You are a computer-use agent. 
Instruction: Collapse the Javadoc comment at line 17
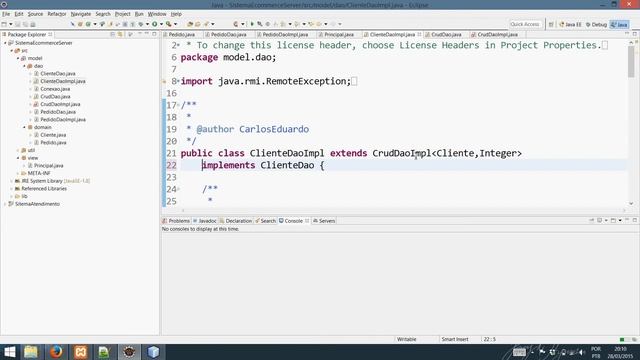(x=178, y=105)
